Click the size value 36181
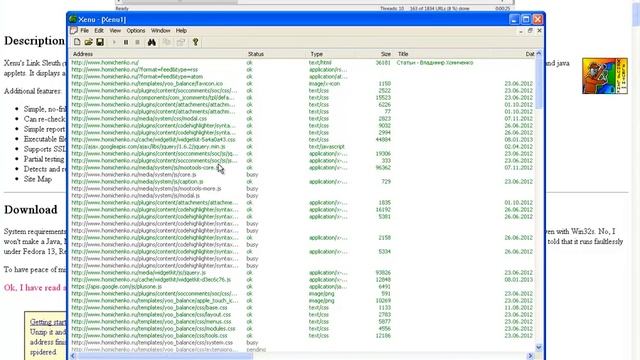Viewport: 640px width, 360px height. coord(383,63)
